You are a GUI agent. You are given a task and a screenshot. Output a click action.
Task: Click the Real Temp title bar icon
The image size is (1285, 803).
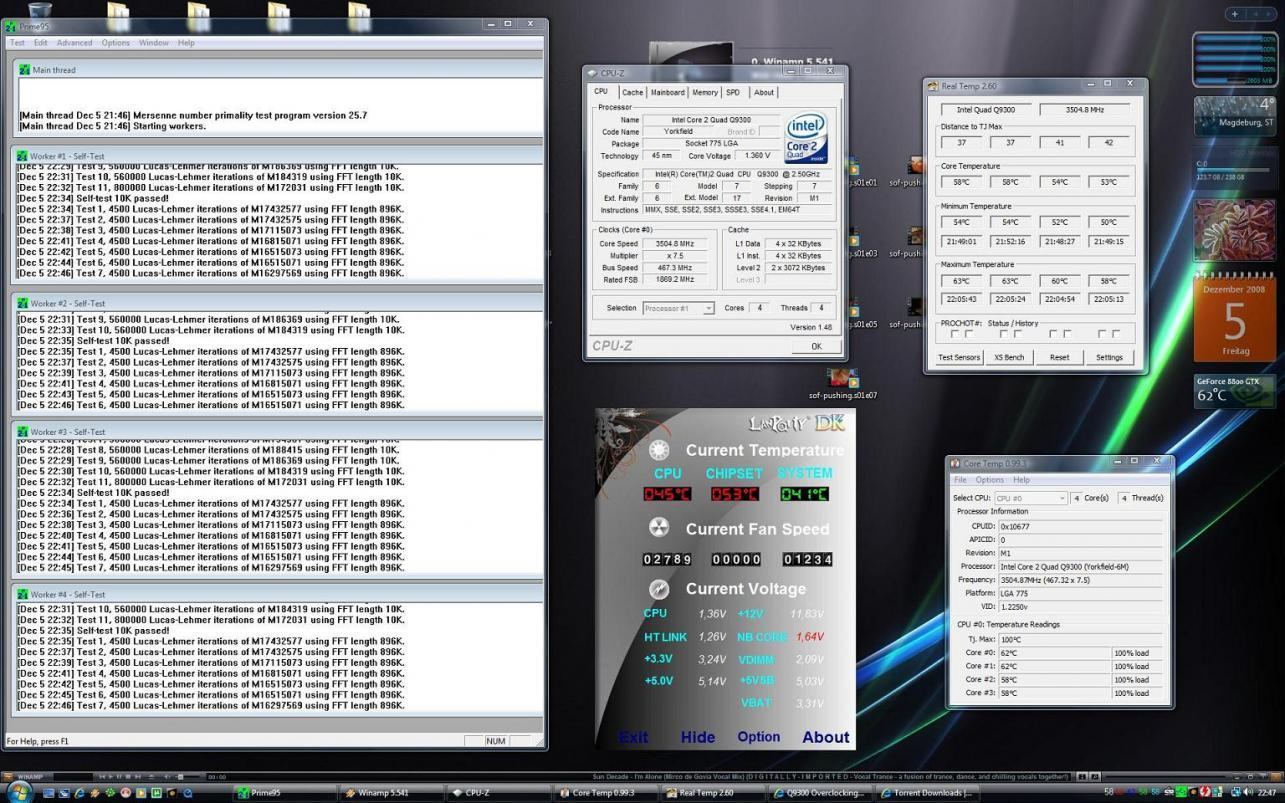[933, 86]
